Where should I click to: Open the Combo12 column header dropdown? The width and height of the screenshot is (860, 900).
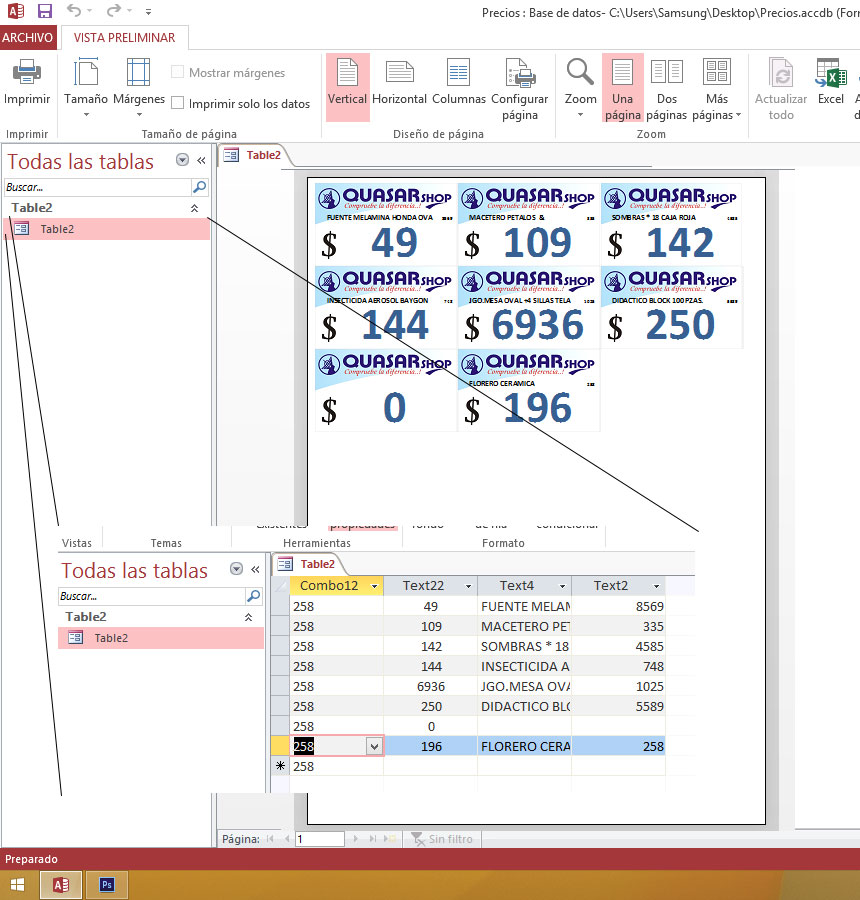(374, 586)
